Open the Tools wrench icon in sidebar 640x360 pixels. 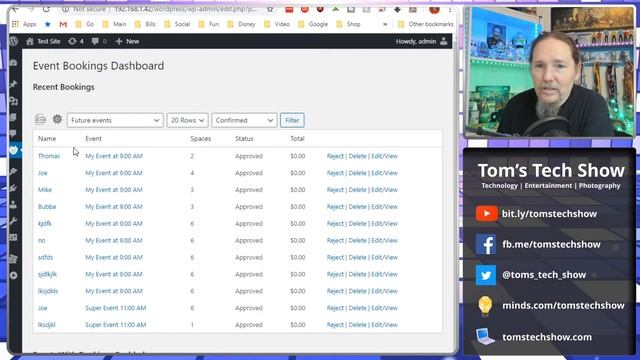click(13, 221)
